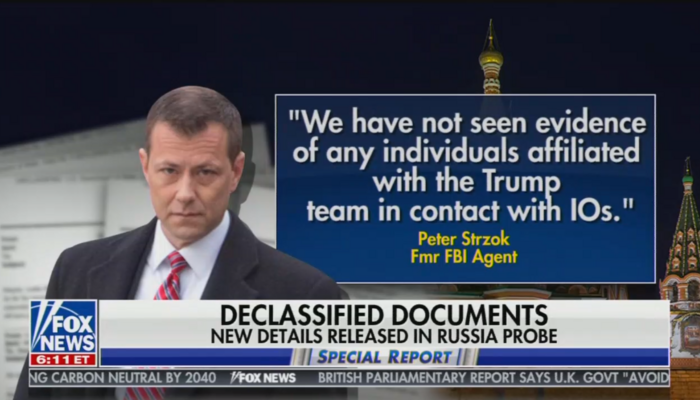Click the Declassified Documents headline
The width and height of the screenshot is (700, 400).
click(384, 315)
